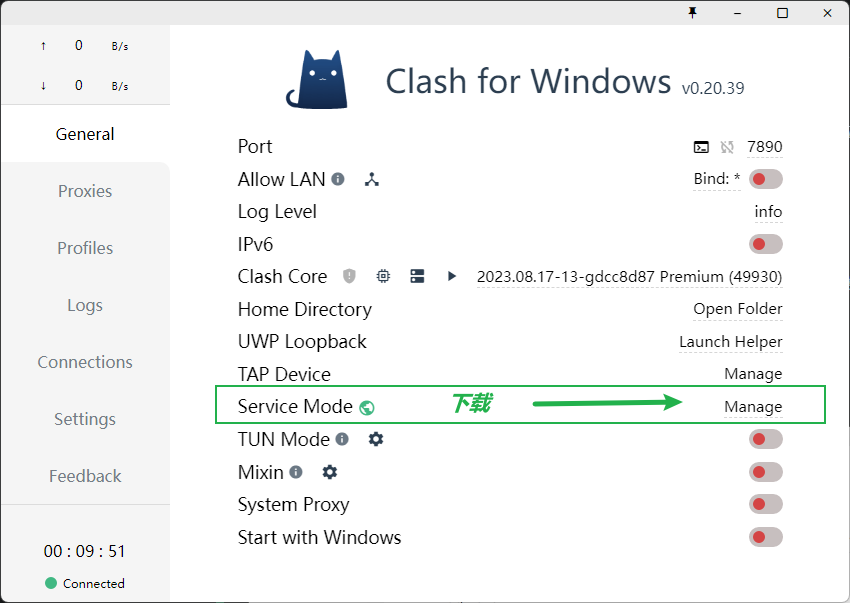
Task: Click the play arrow beside Clash Core
Action: pyautogui.click(x=452, y=276)
